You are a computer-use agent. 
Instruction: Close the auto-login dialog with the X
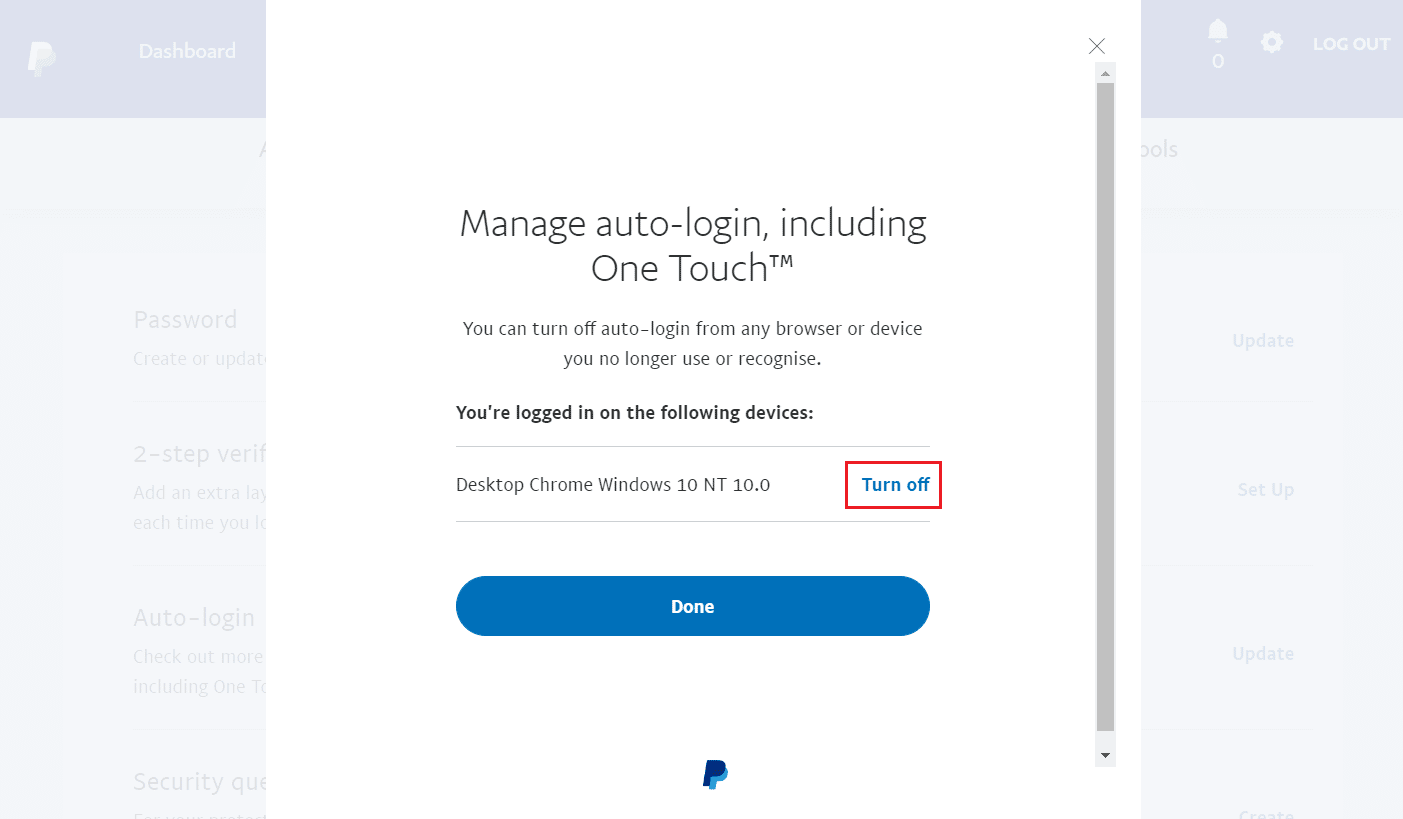coord(1097,46)
